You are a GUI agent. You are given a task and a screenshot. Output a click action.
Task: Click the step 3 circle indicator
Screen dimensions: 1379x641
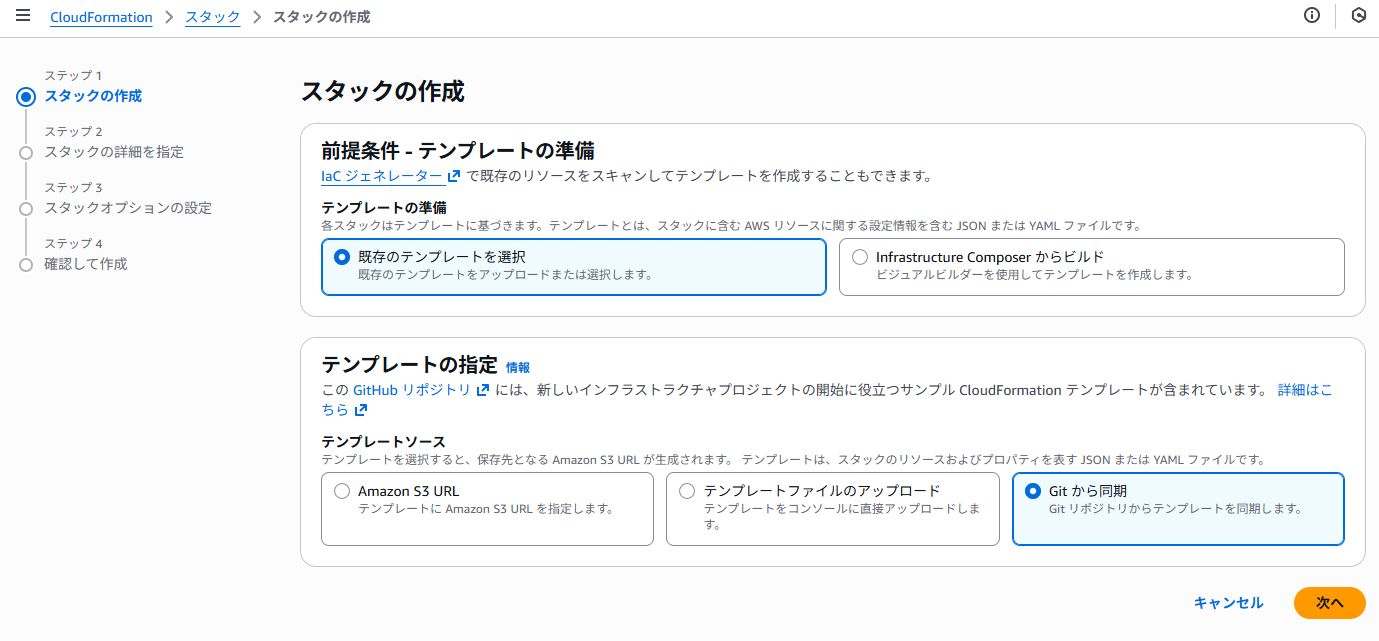[26, 208]
